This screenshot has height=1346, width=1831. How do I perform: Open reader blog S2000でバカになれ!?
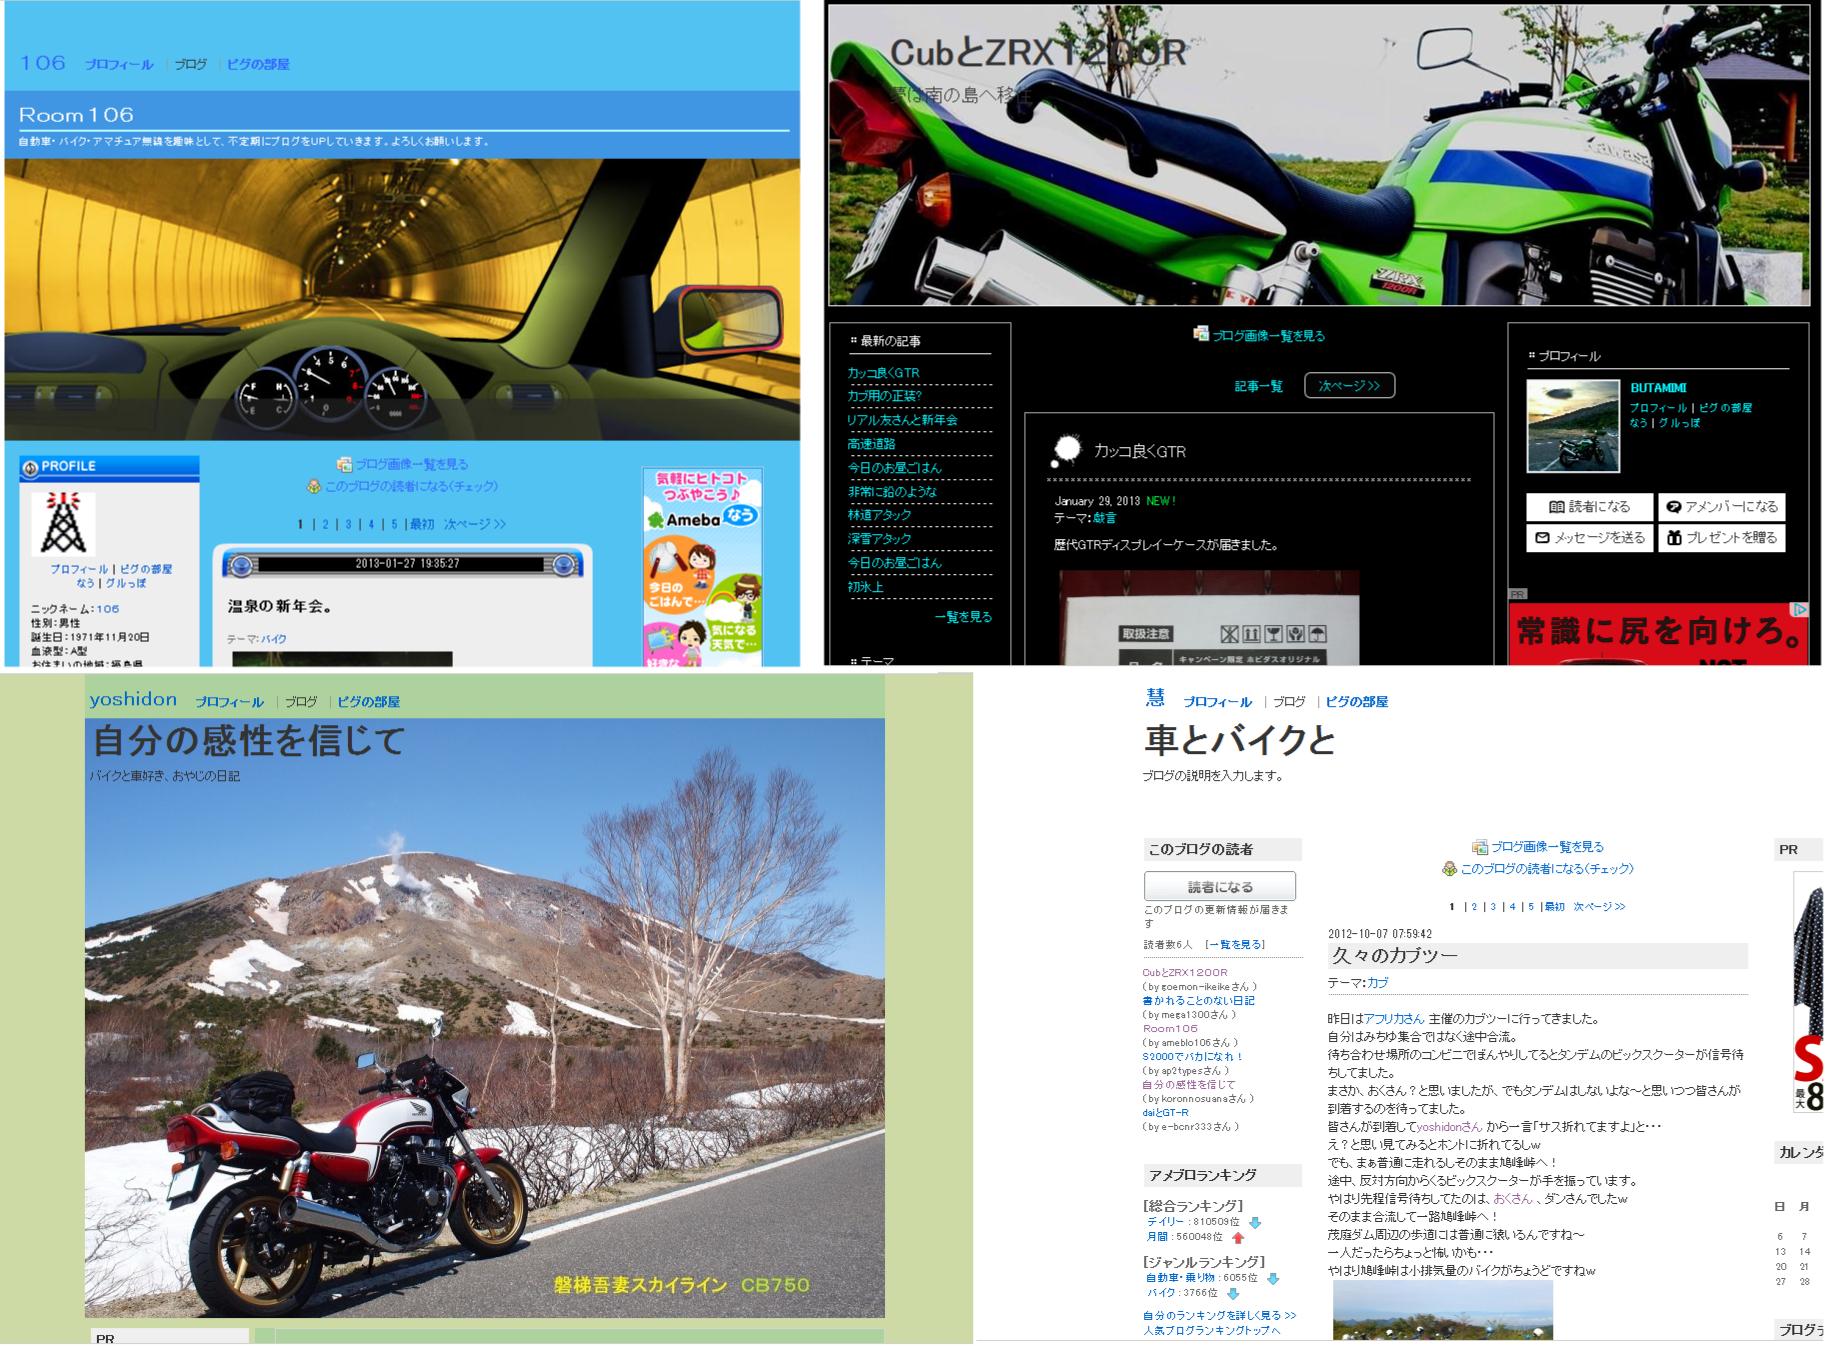pos(1193,1056)
